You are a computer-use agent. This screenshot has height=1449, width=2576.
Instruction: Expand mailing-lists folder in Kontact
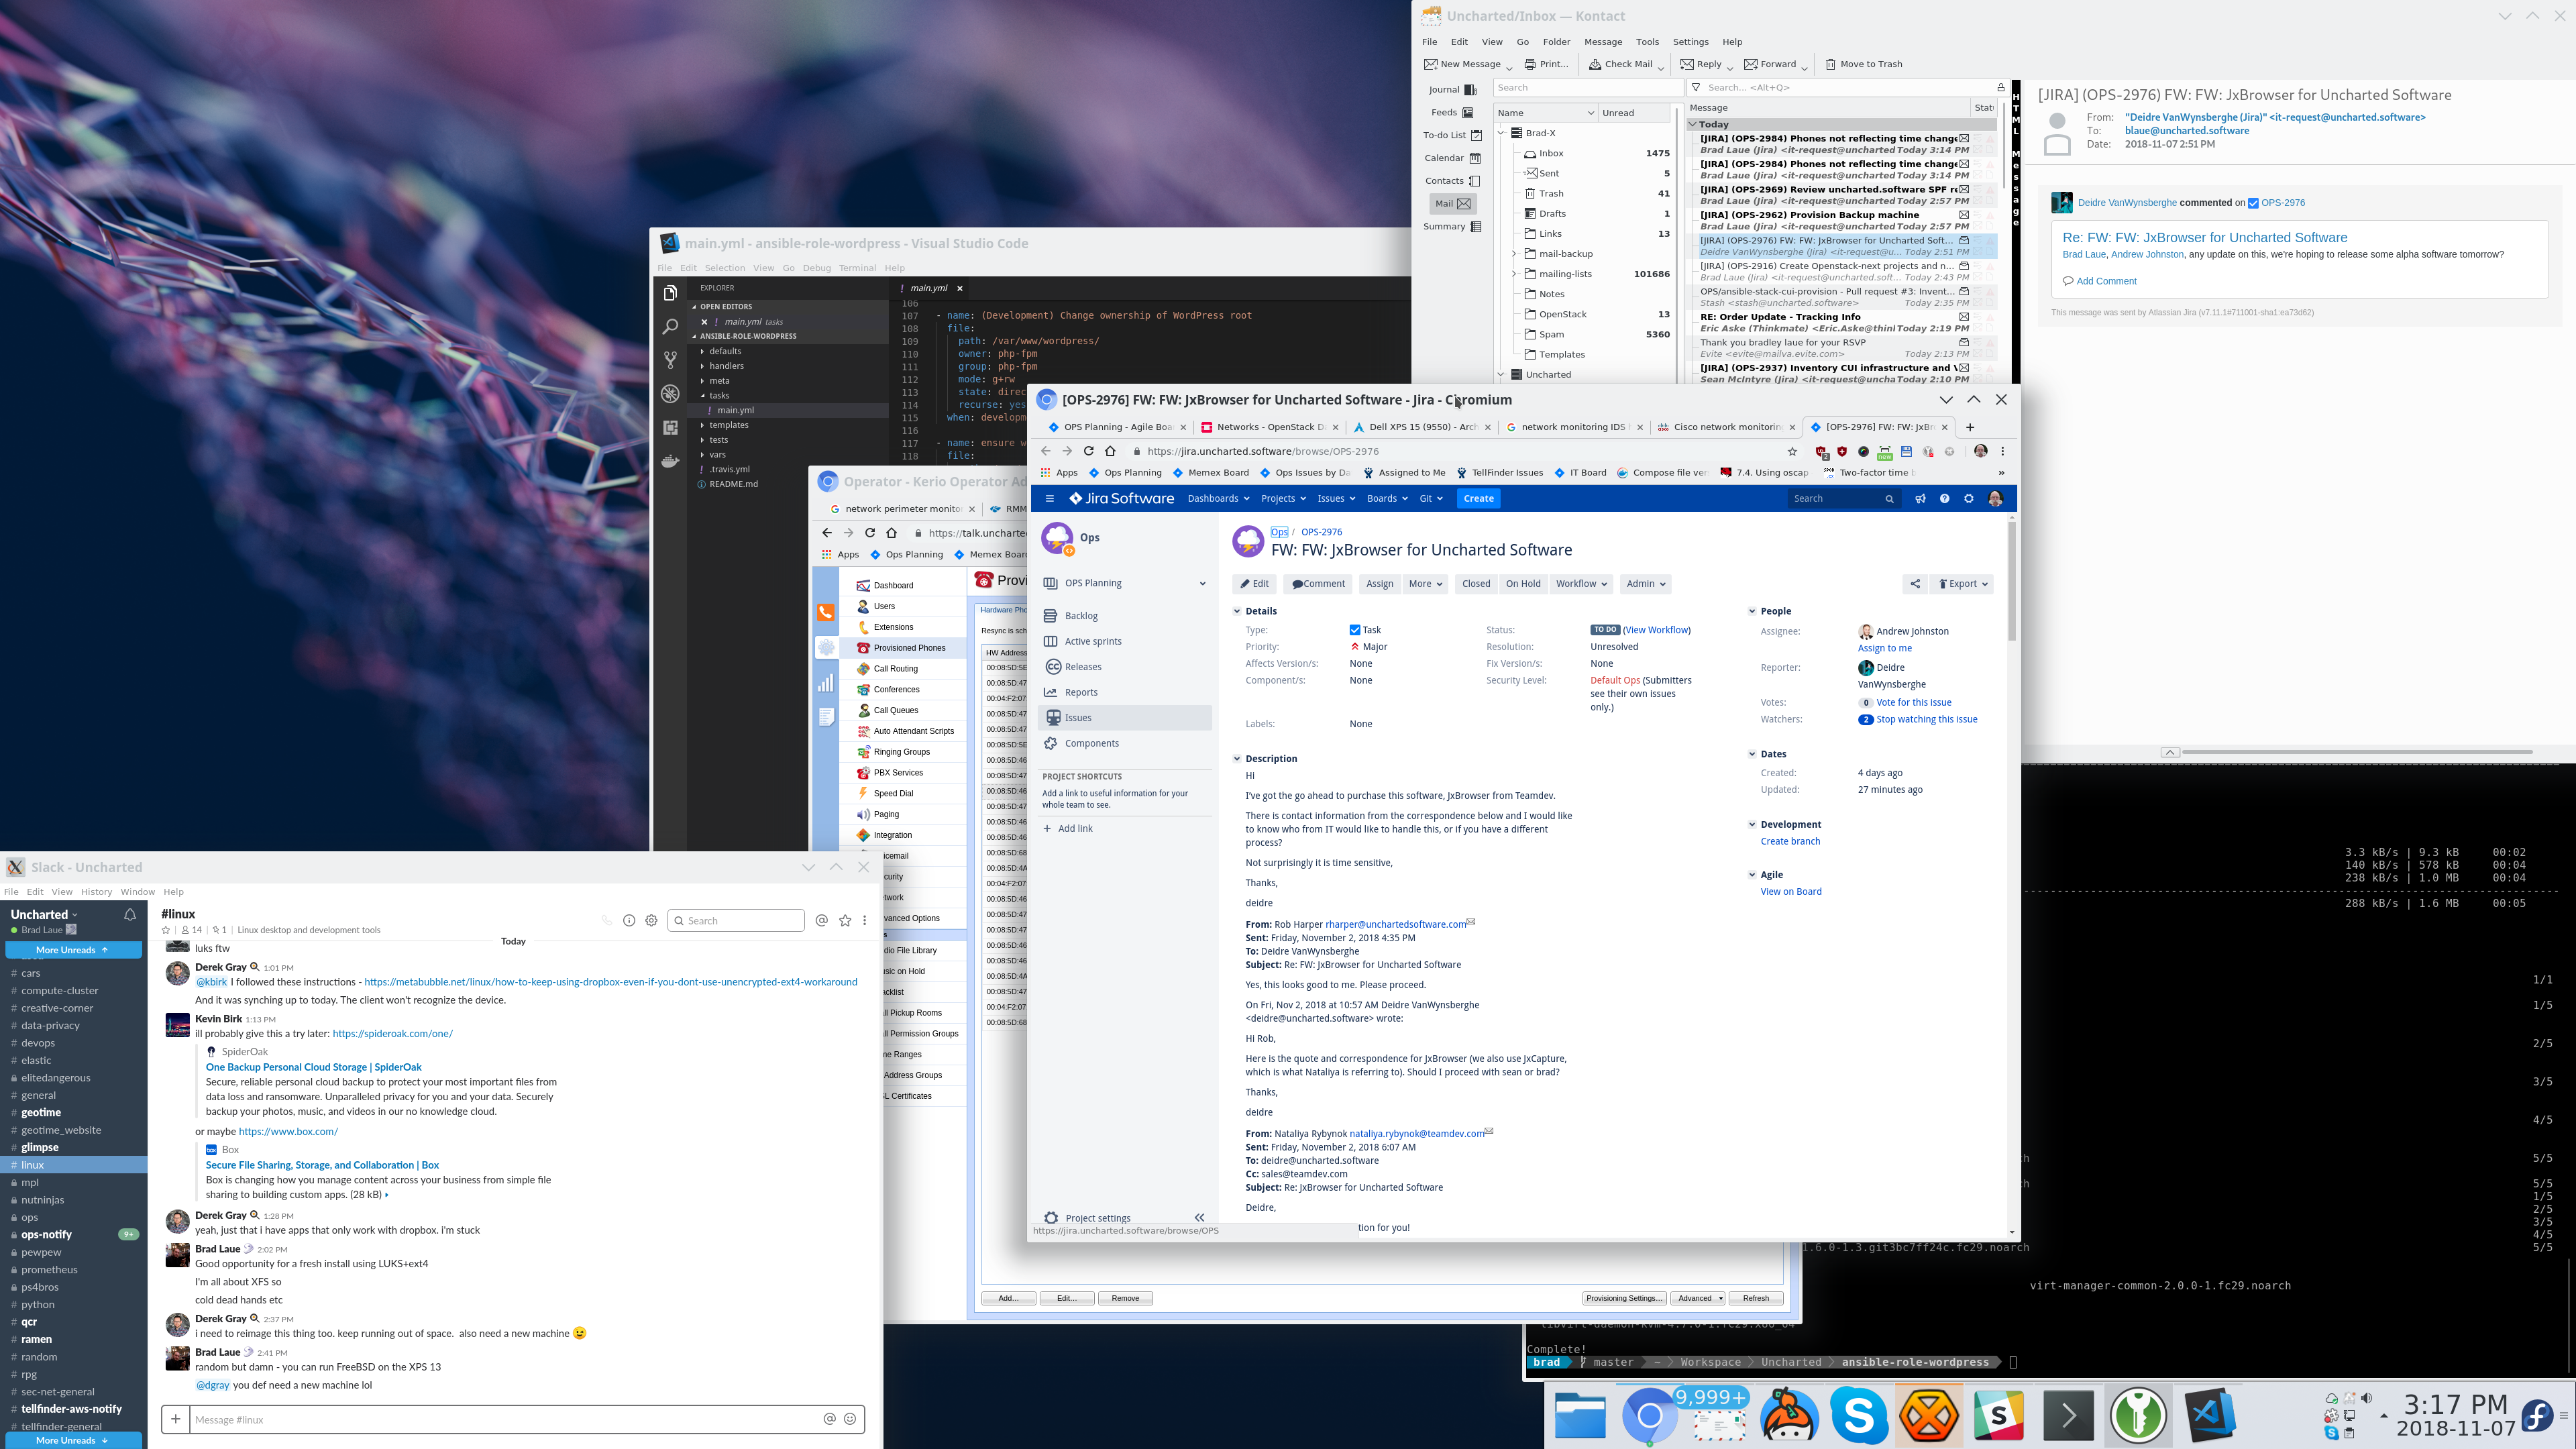[1514, 274]
